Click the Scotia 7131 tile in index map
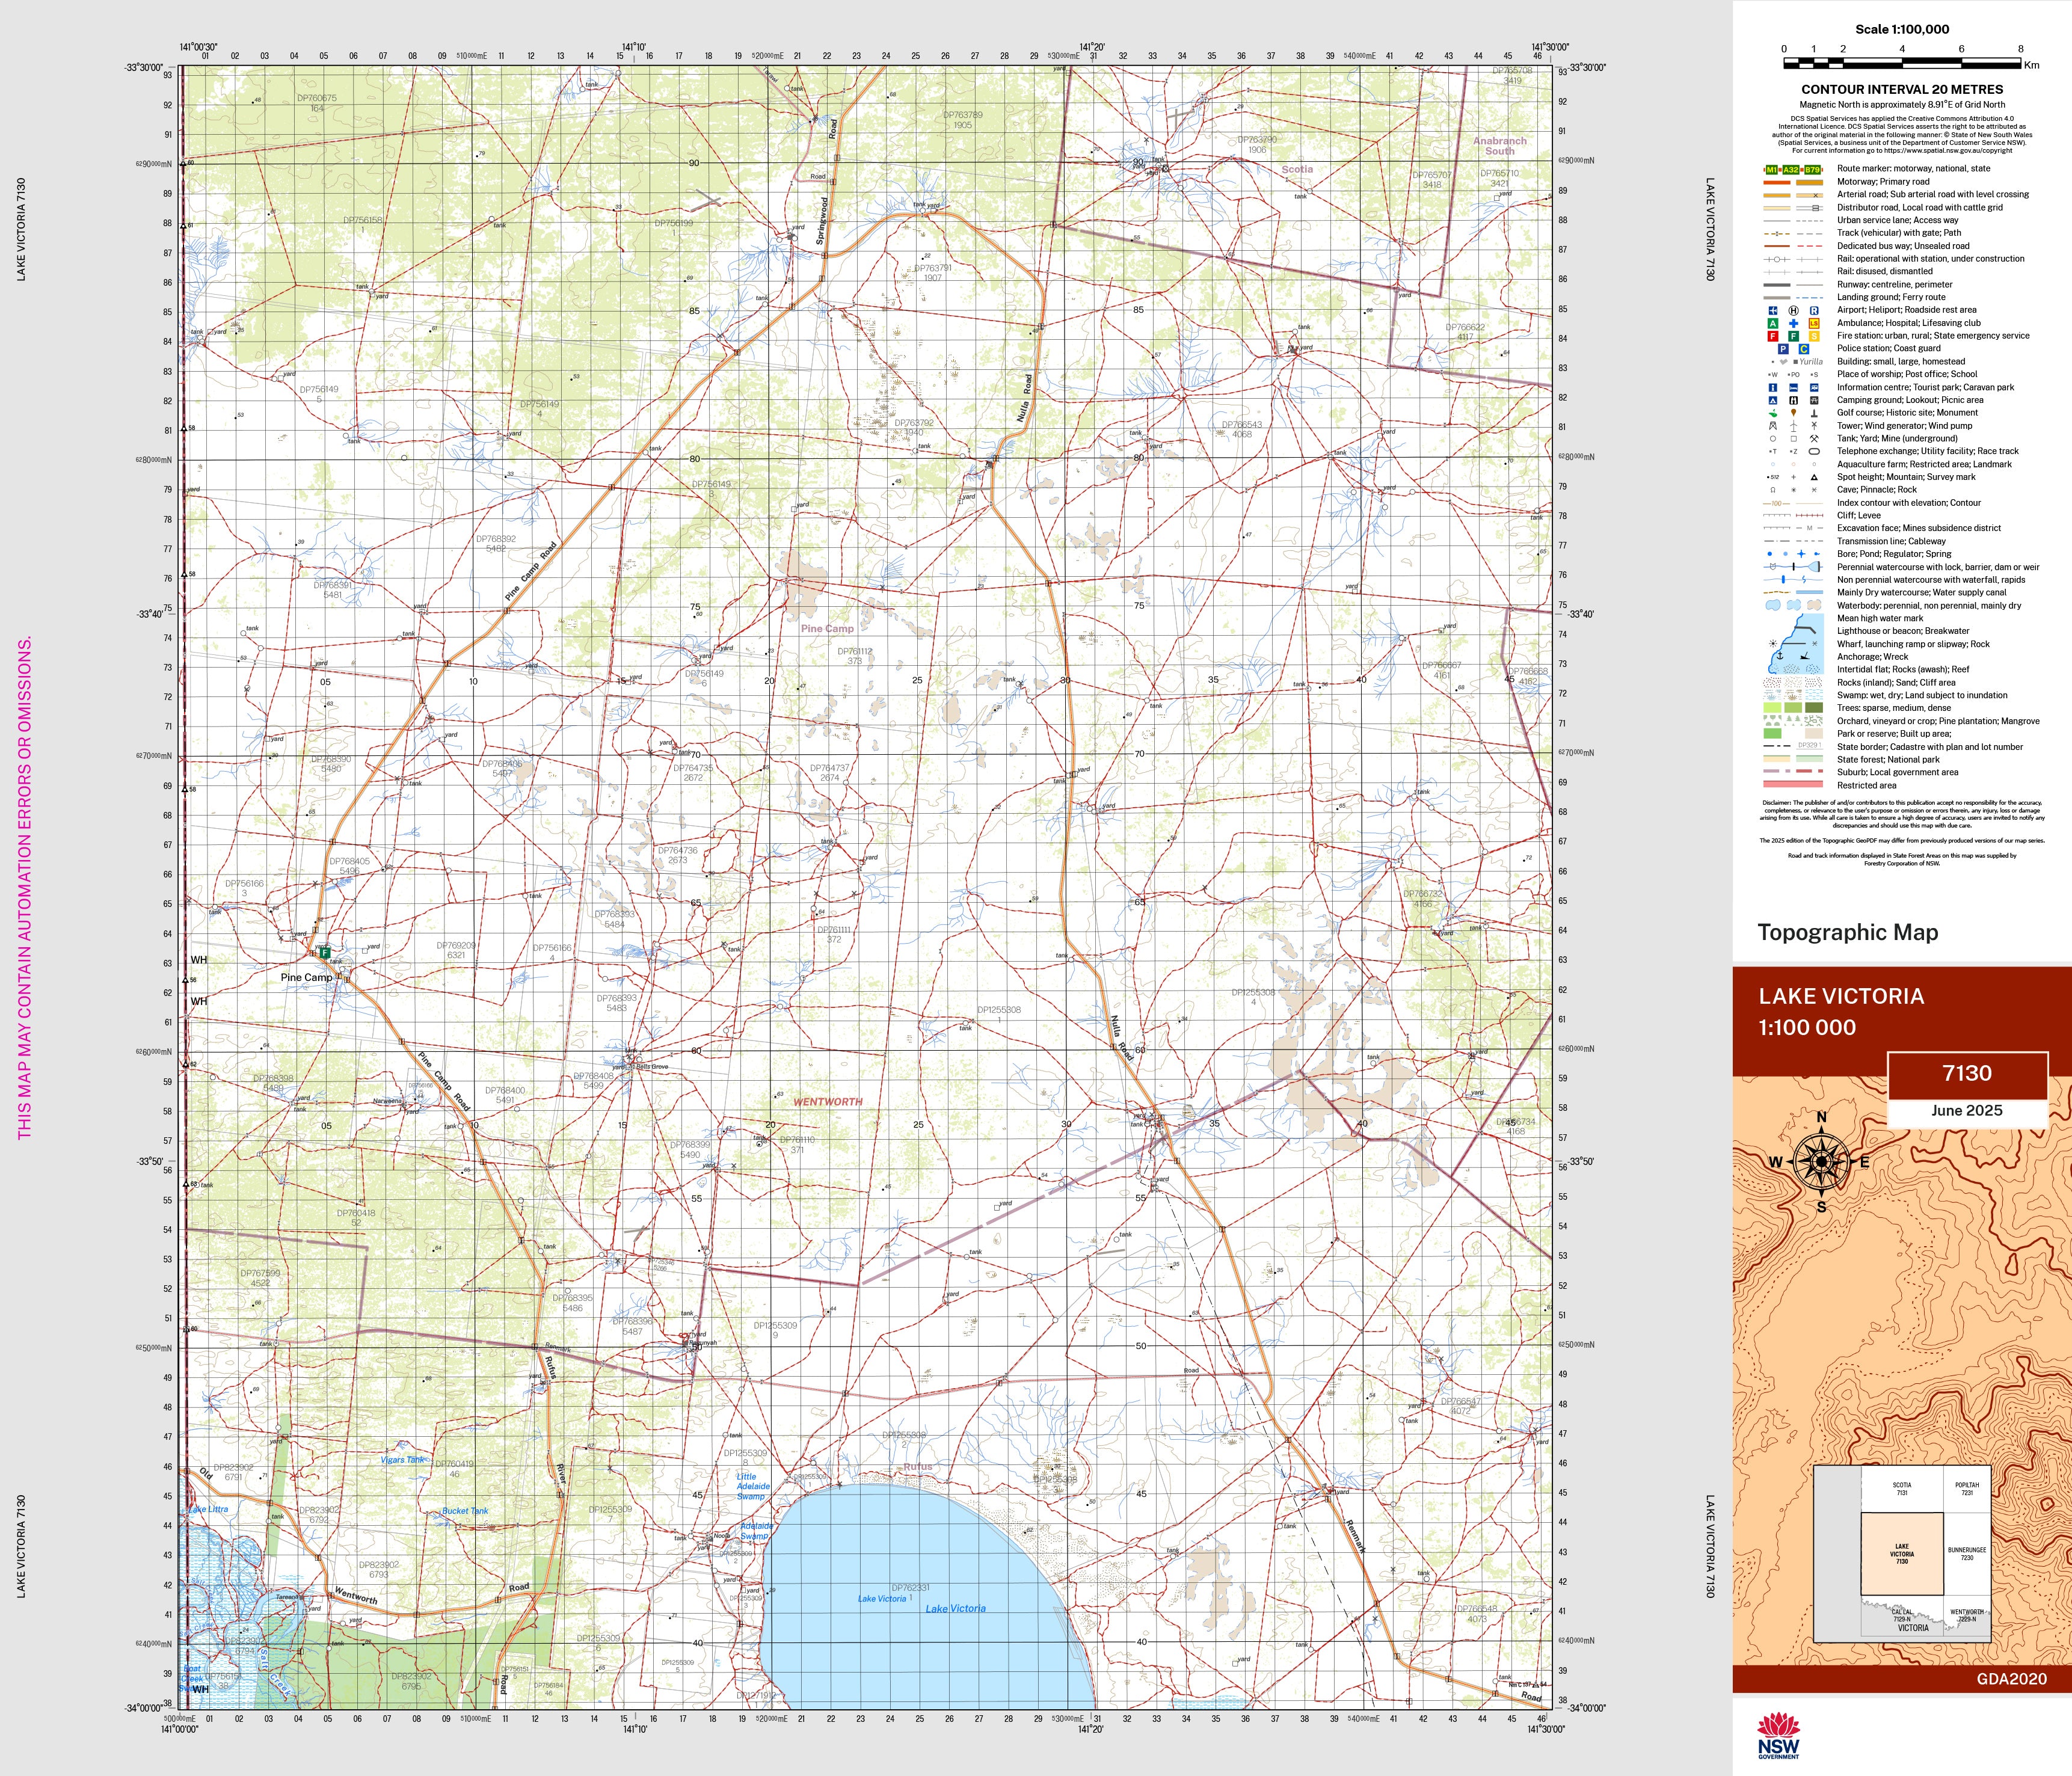Screen dimensions: 2072x1776 (1902, 1489)
